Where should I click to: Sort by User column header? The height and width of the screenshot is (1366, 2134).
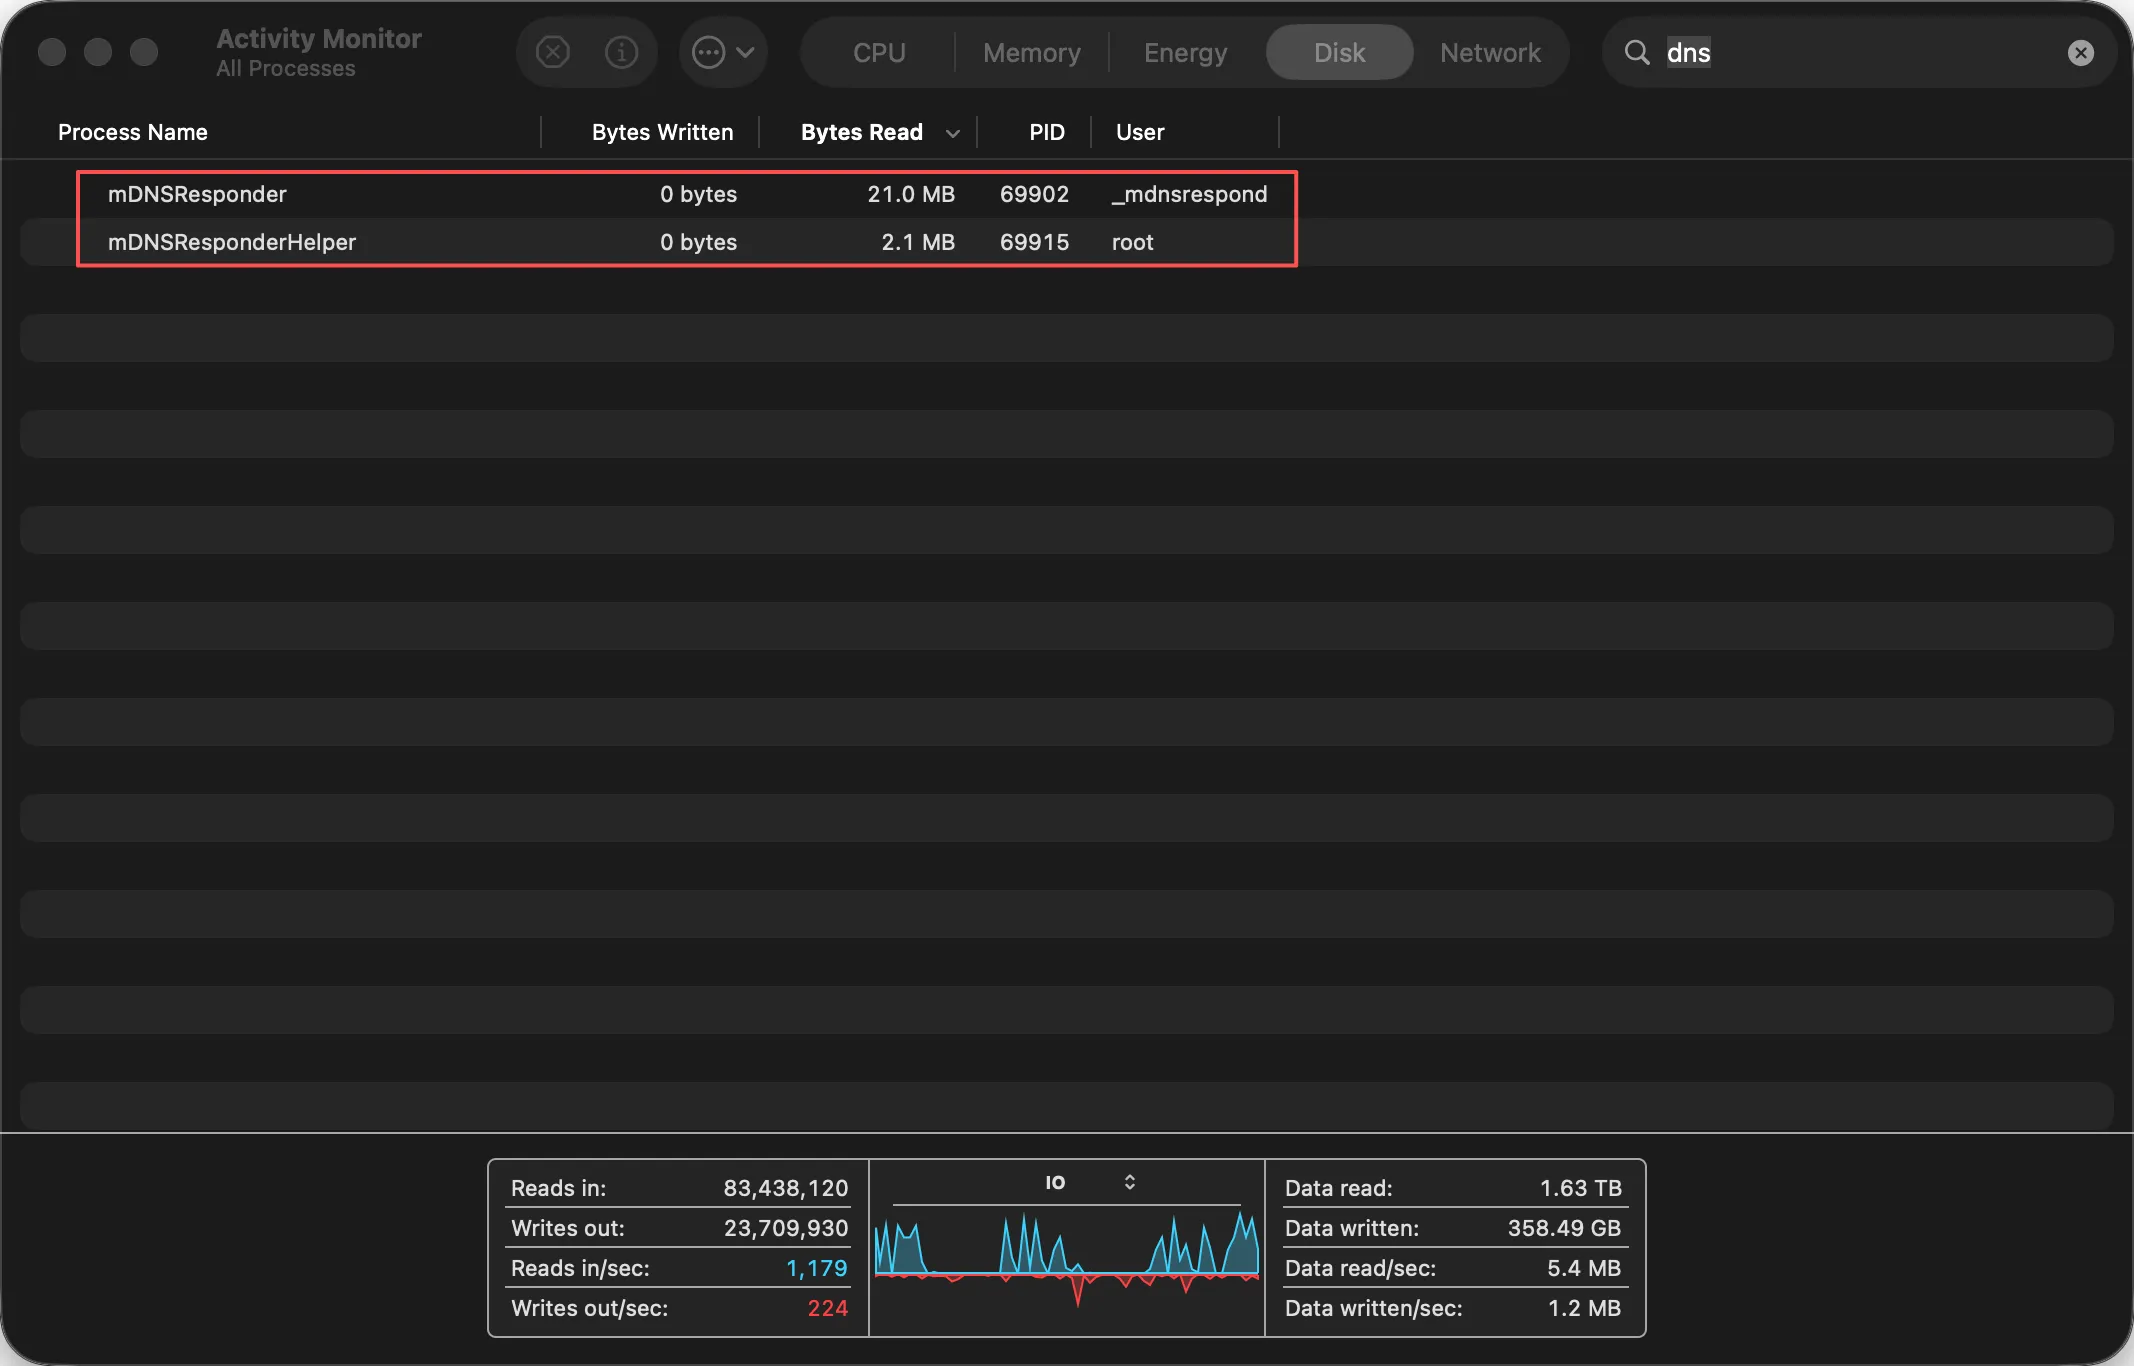click(x=1140, y=132)
